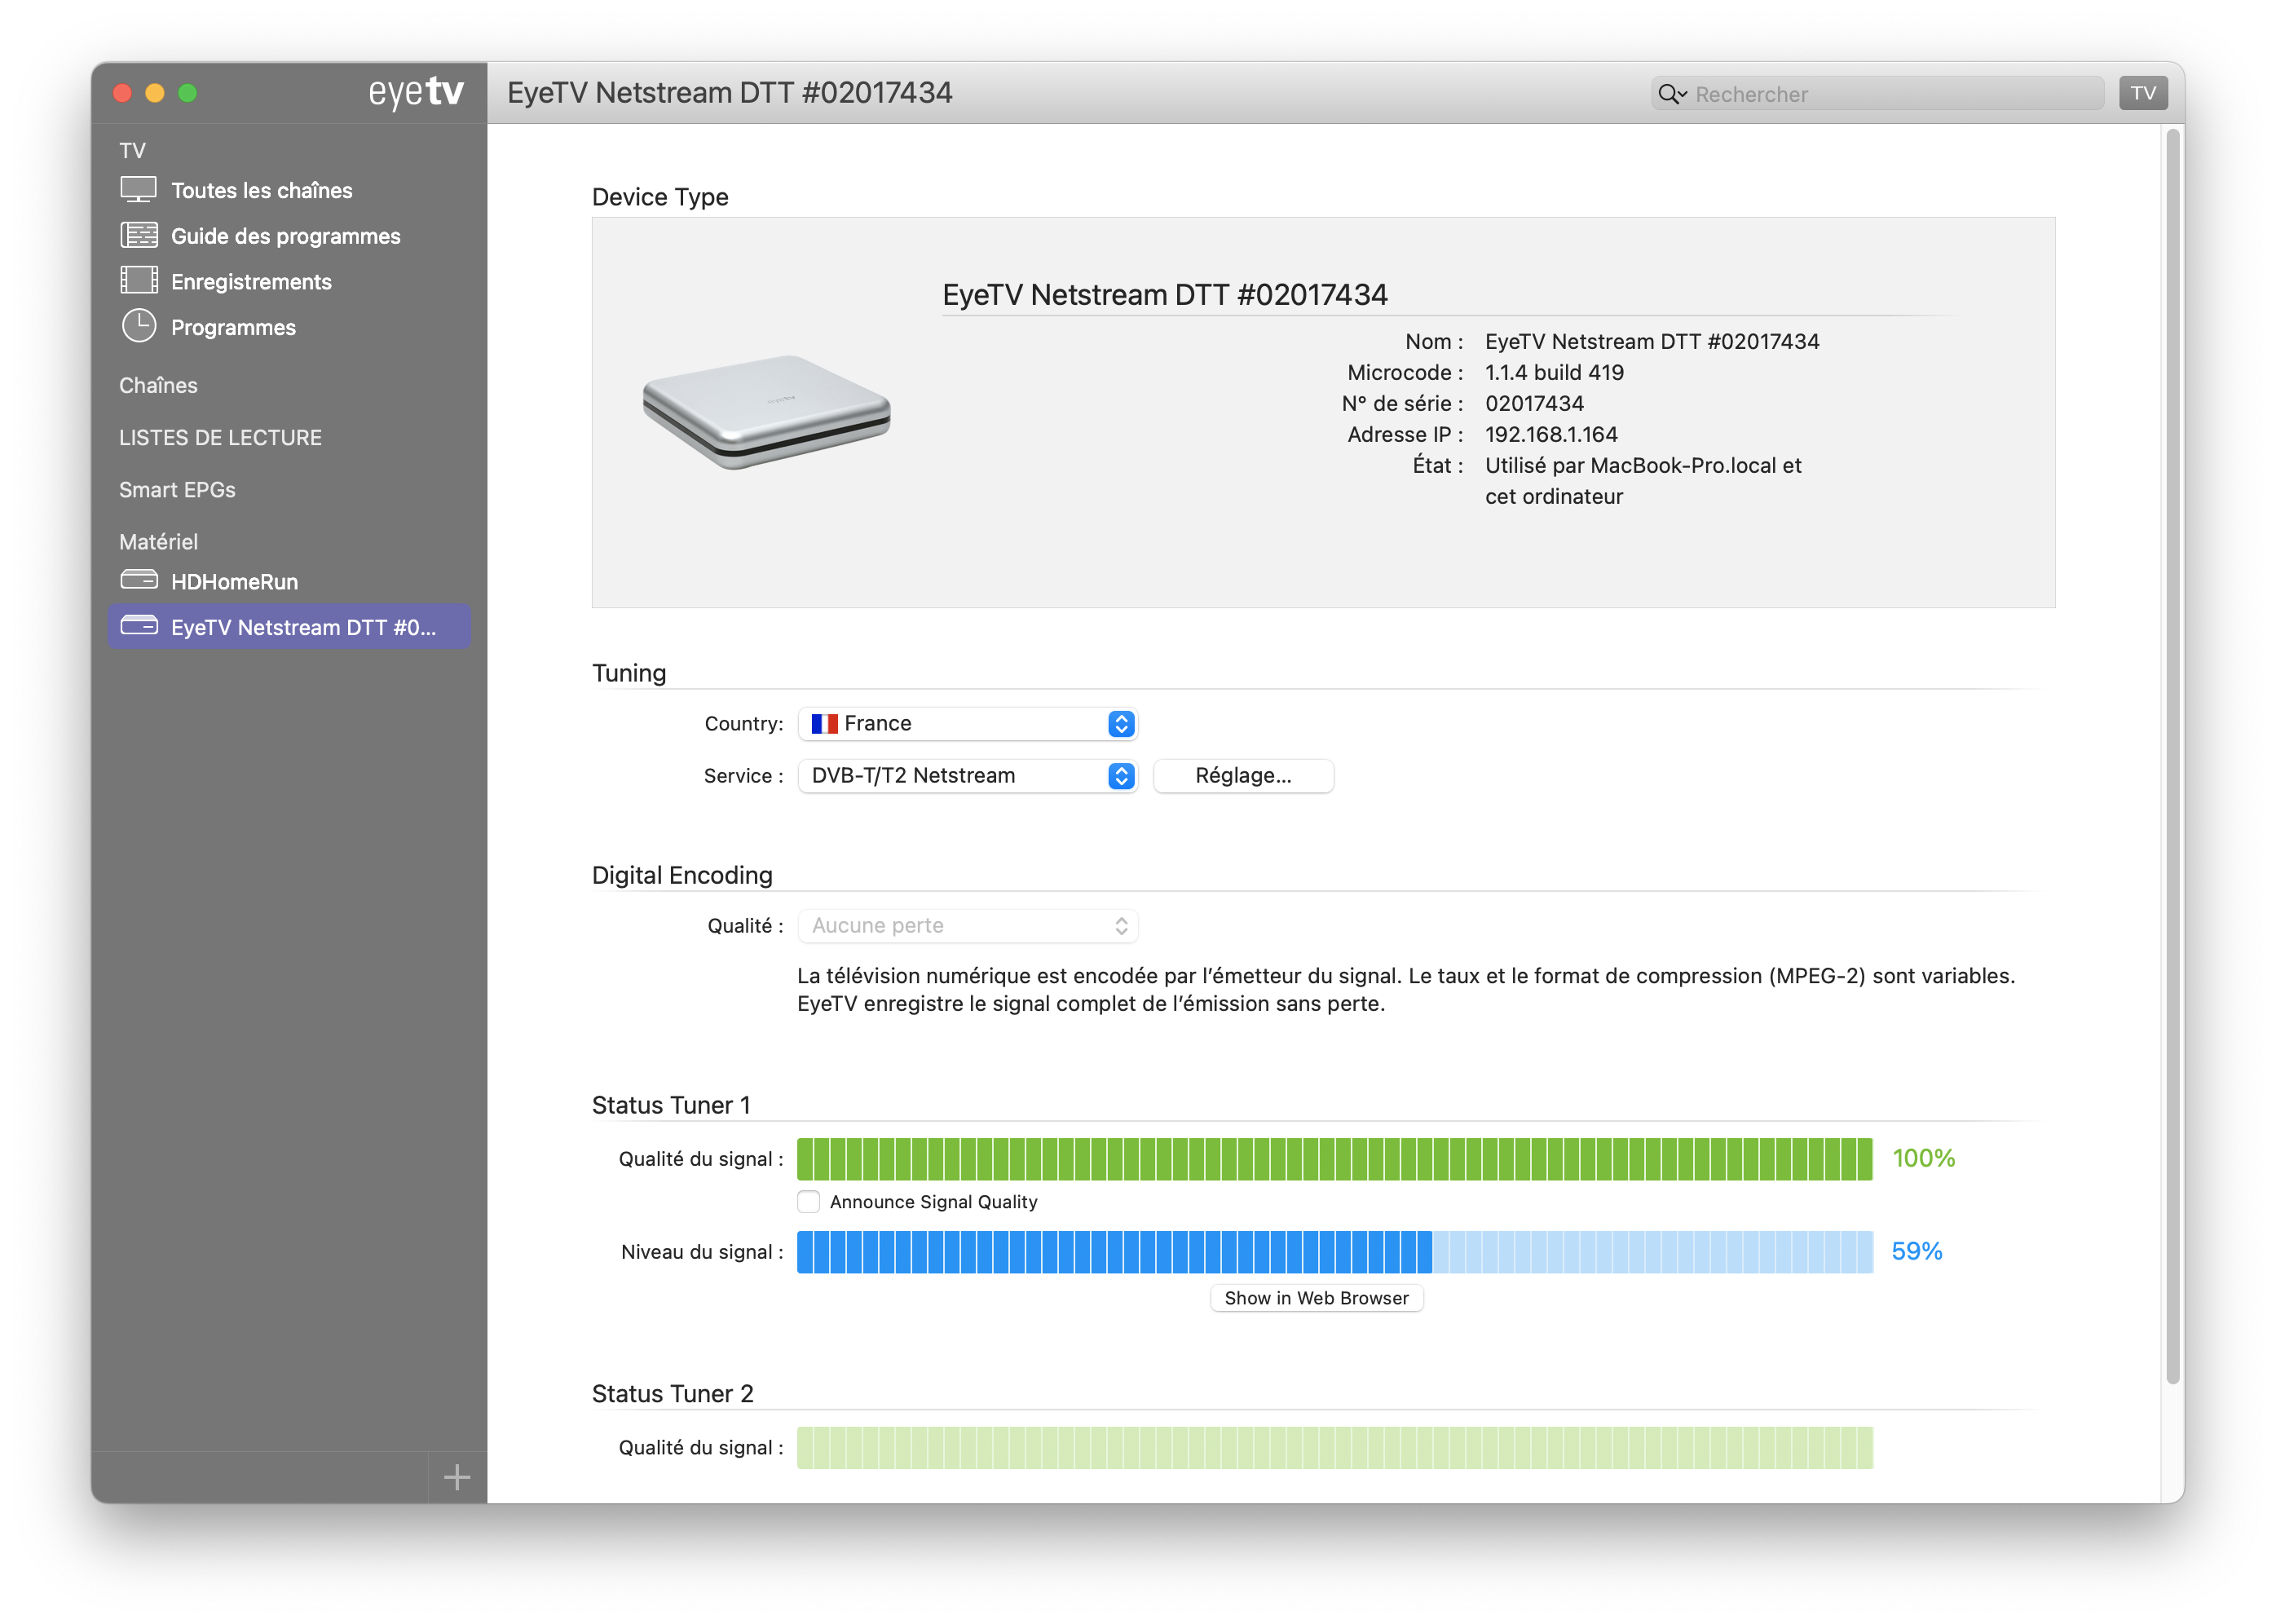
Task: Open Enregistrements in the sidebar
Action: (251, 282)
